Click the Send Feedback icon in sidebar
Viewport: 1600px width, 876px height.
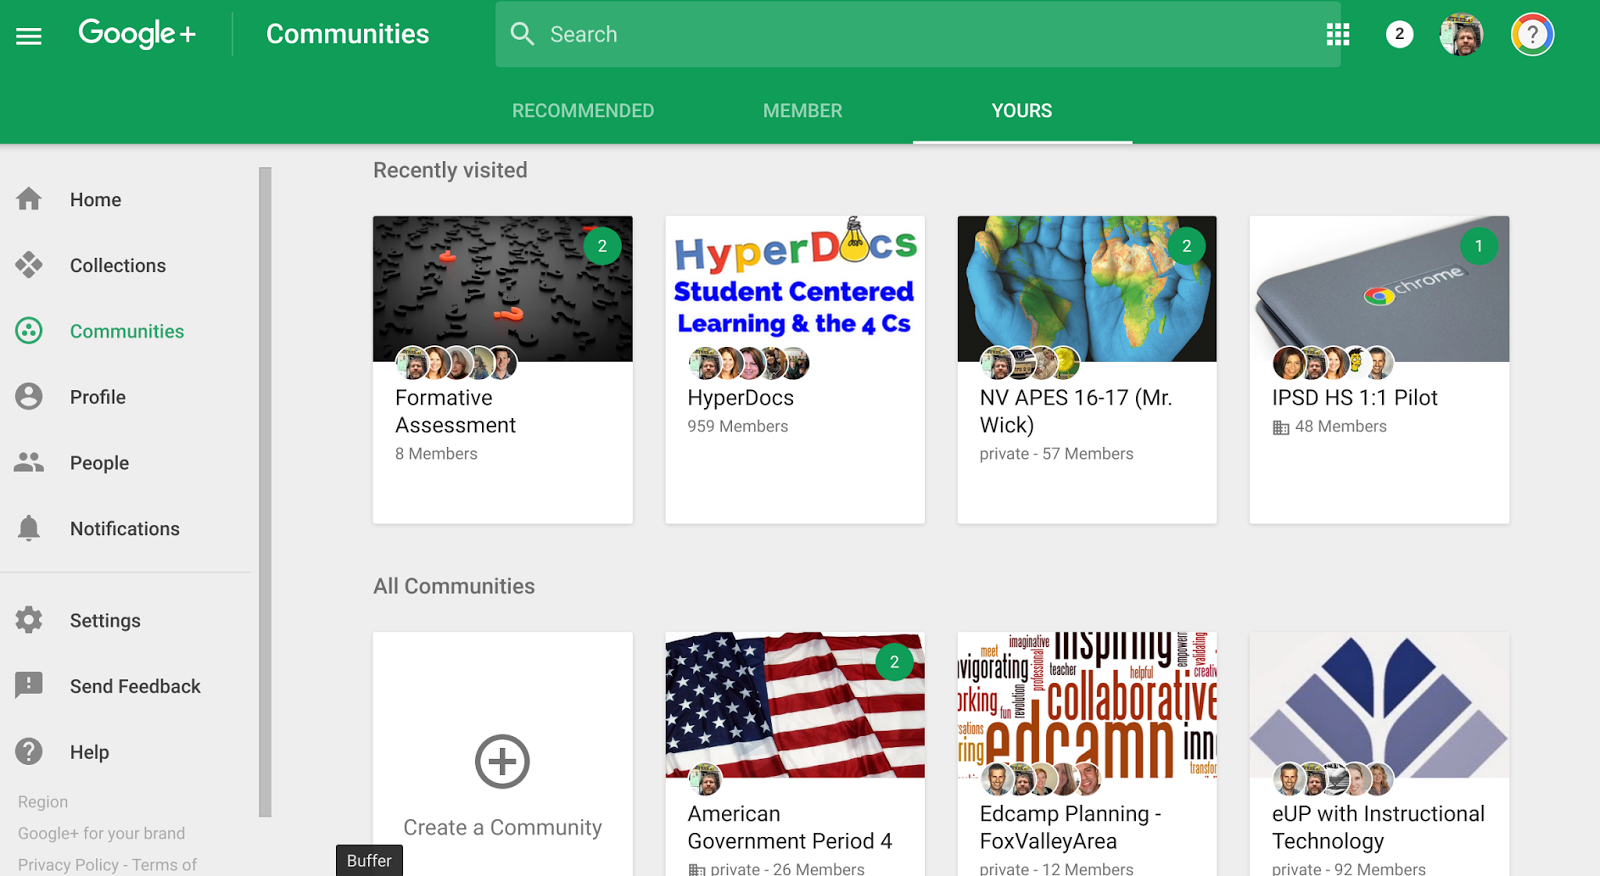point(29,686)
